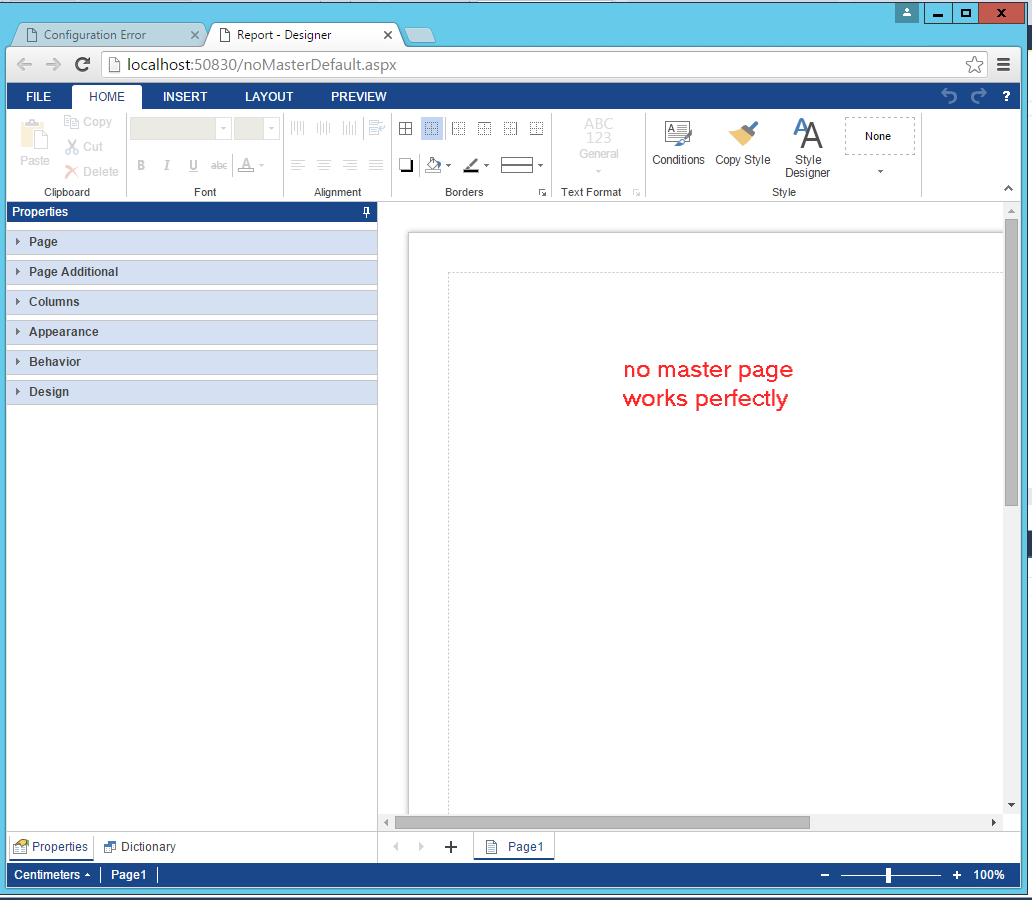Image resolution: width=1032 pixels, height=900 pixels.
Task: Click the Copy icon in Clipboard
Action: click(x=71, y=122)
